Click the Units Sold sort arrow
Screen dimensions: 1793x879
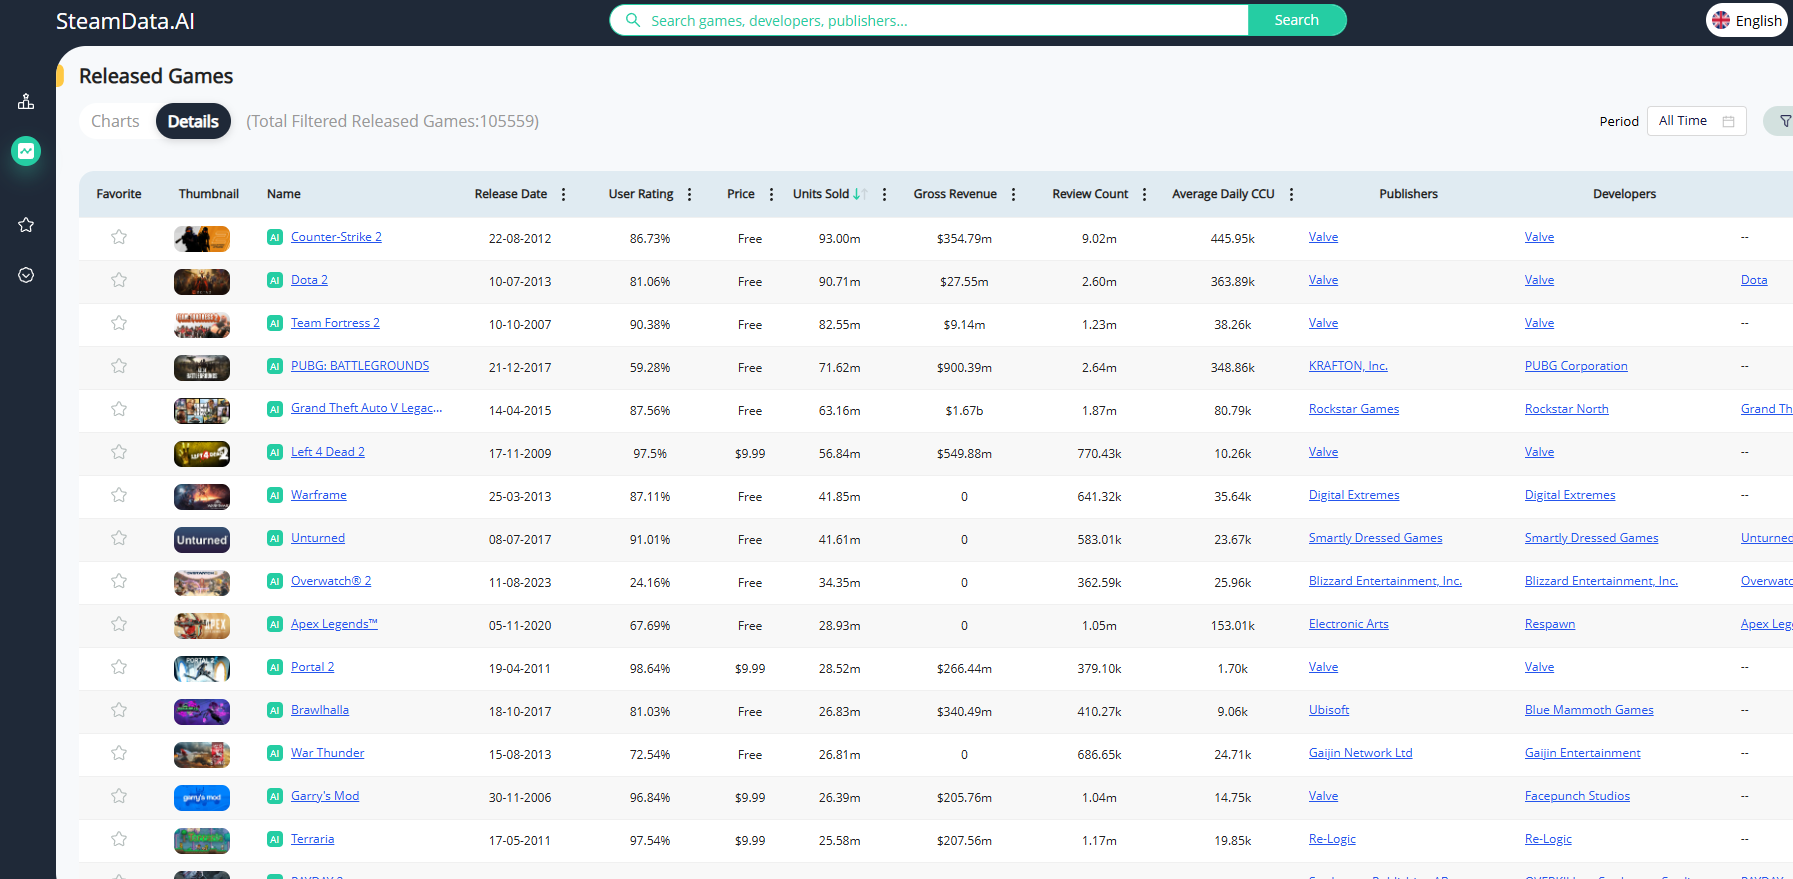pyautogui.click(x=860, y=194)
